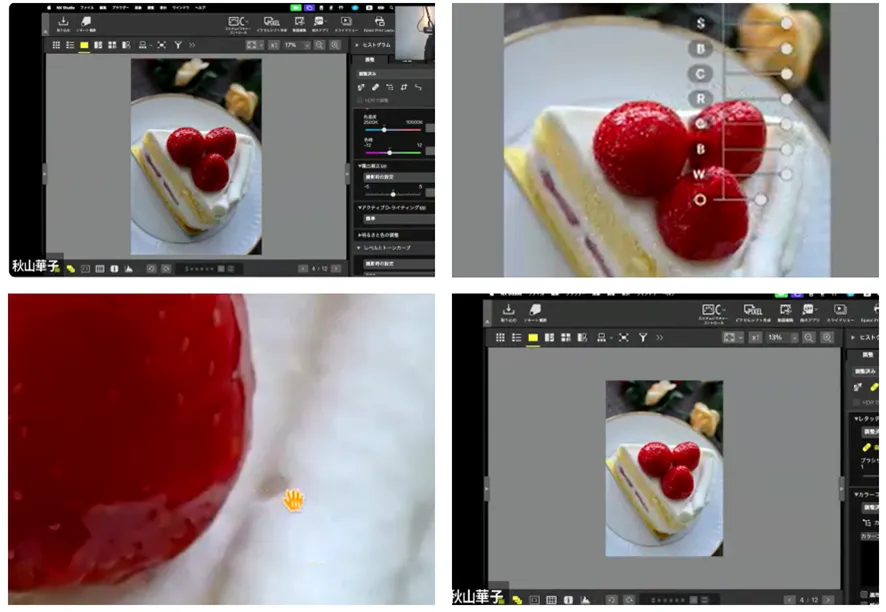Click the O control point marker on the strawberry

click(x=700, y=199)
